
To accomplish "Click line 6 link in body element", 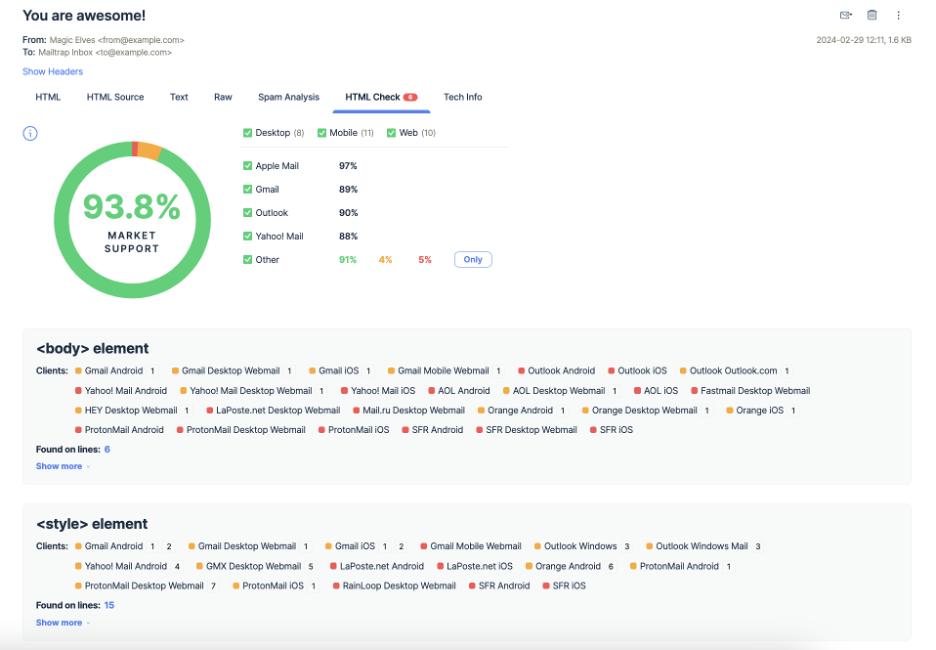I will point(107,449).
